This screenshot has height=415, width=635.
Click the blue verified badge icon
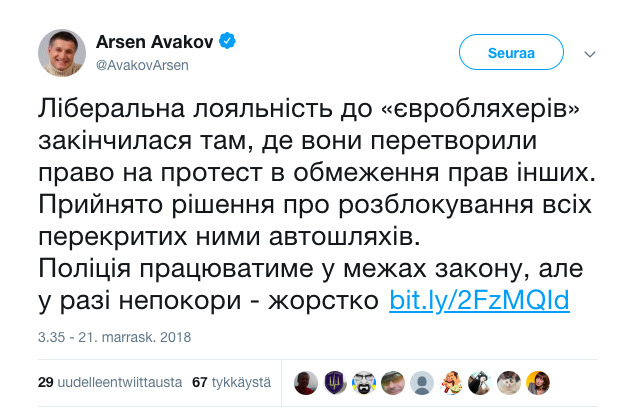pyautogui.click(x=228, y=41)
